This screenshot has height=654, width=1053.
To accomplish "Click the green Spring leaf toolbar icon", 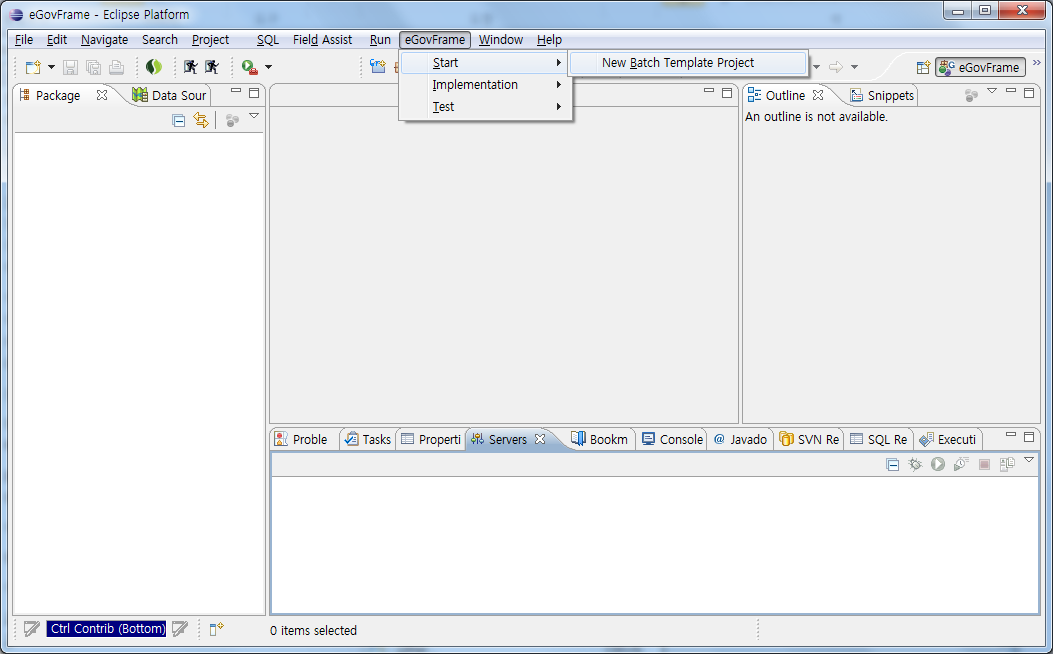I will 153,67.
